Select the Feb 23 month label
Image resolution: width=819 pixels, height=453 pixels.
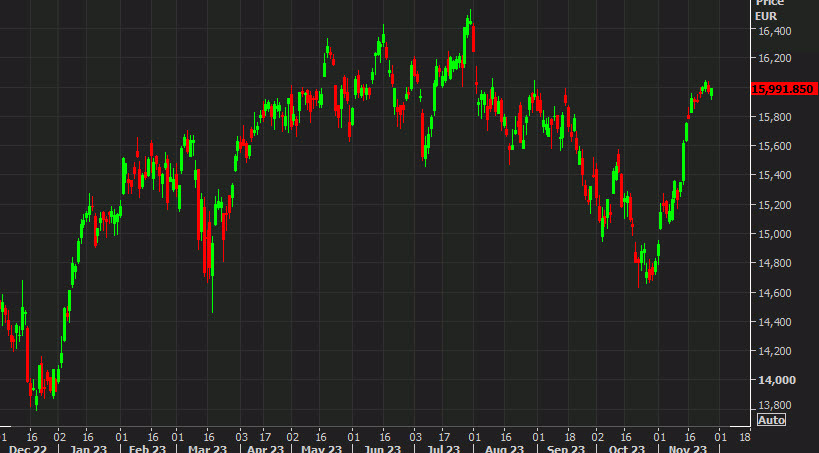pyautogui.click(x=147, y=448)
